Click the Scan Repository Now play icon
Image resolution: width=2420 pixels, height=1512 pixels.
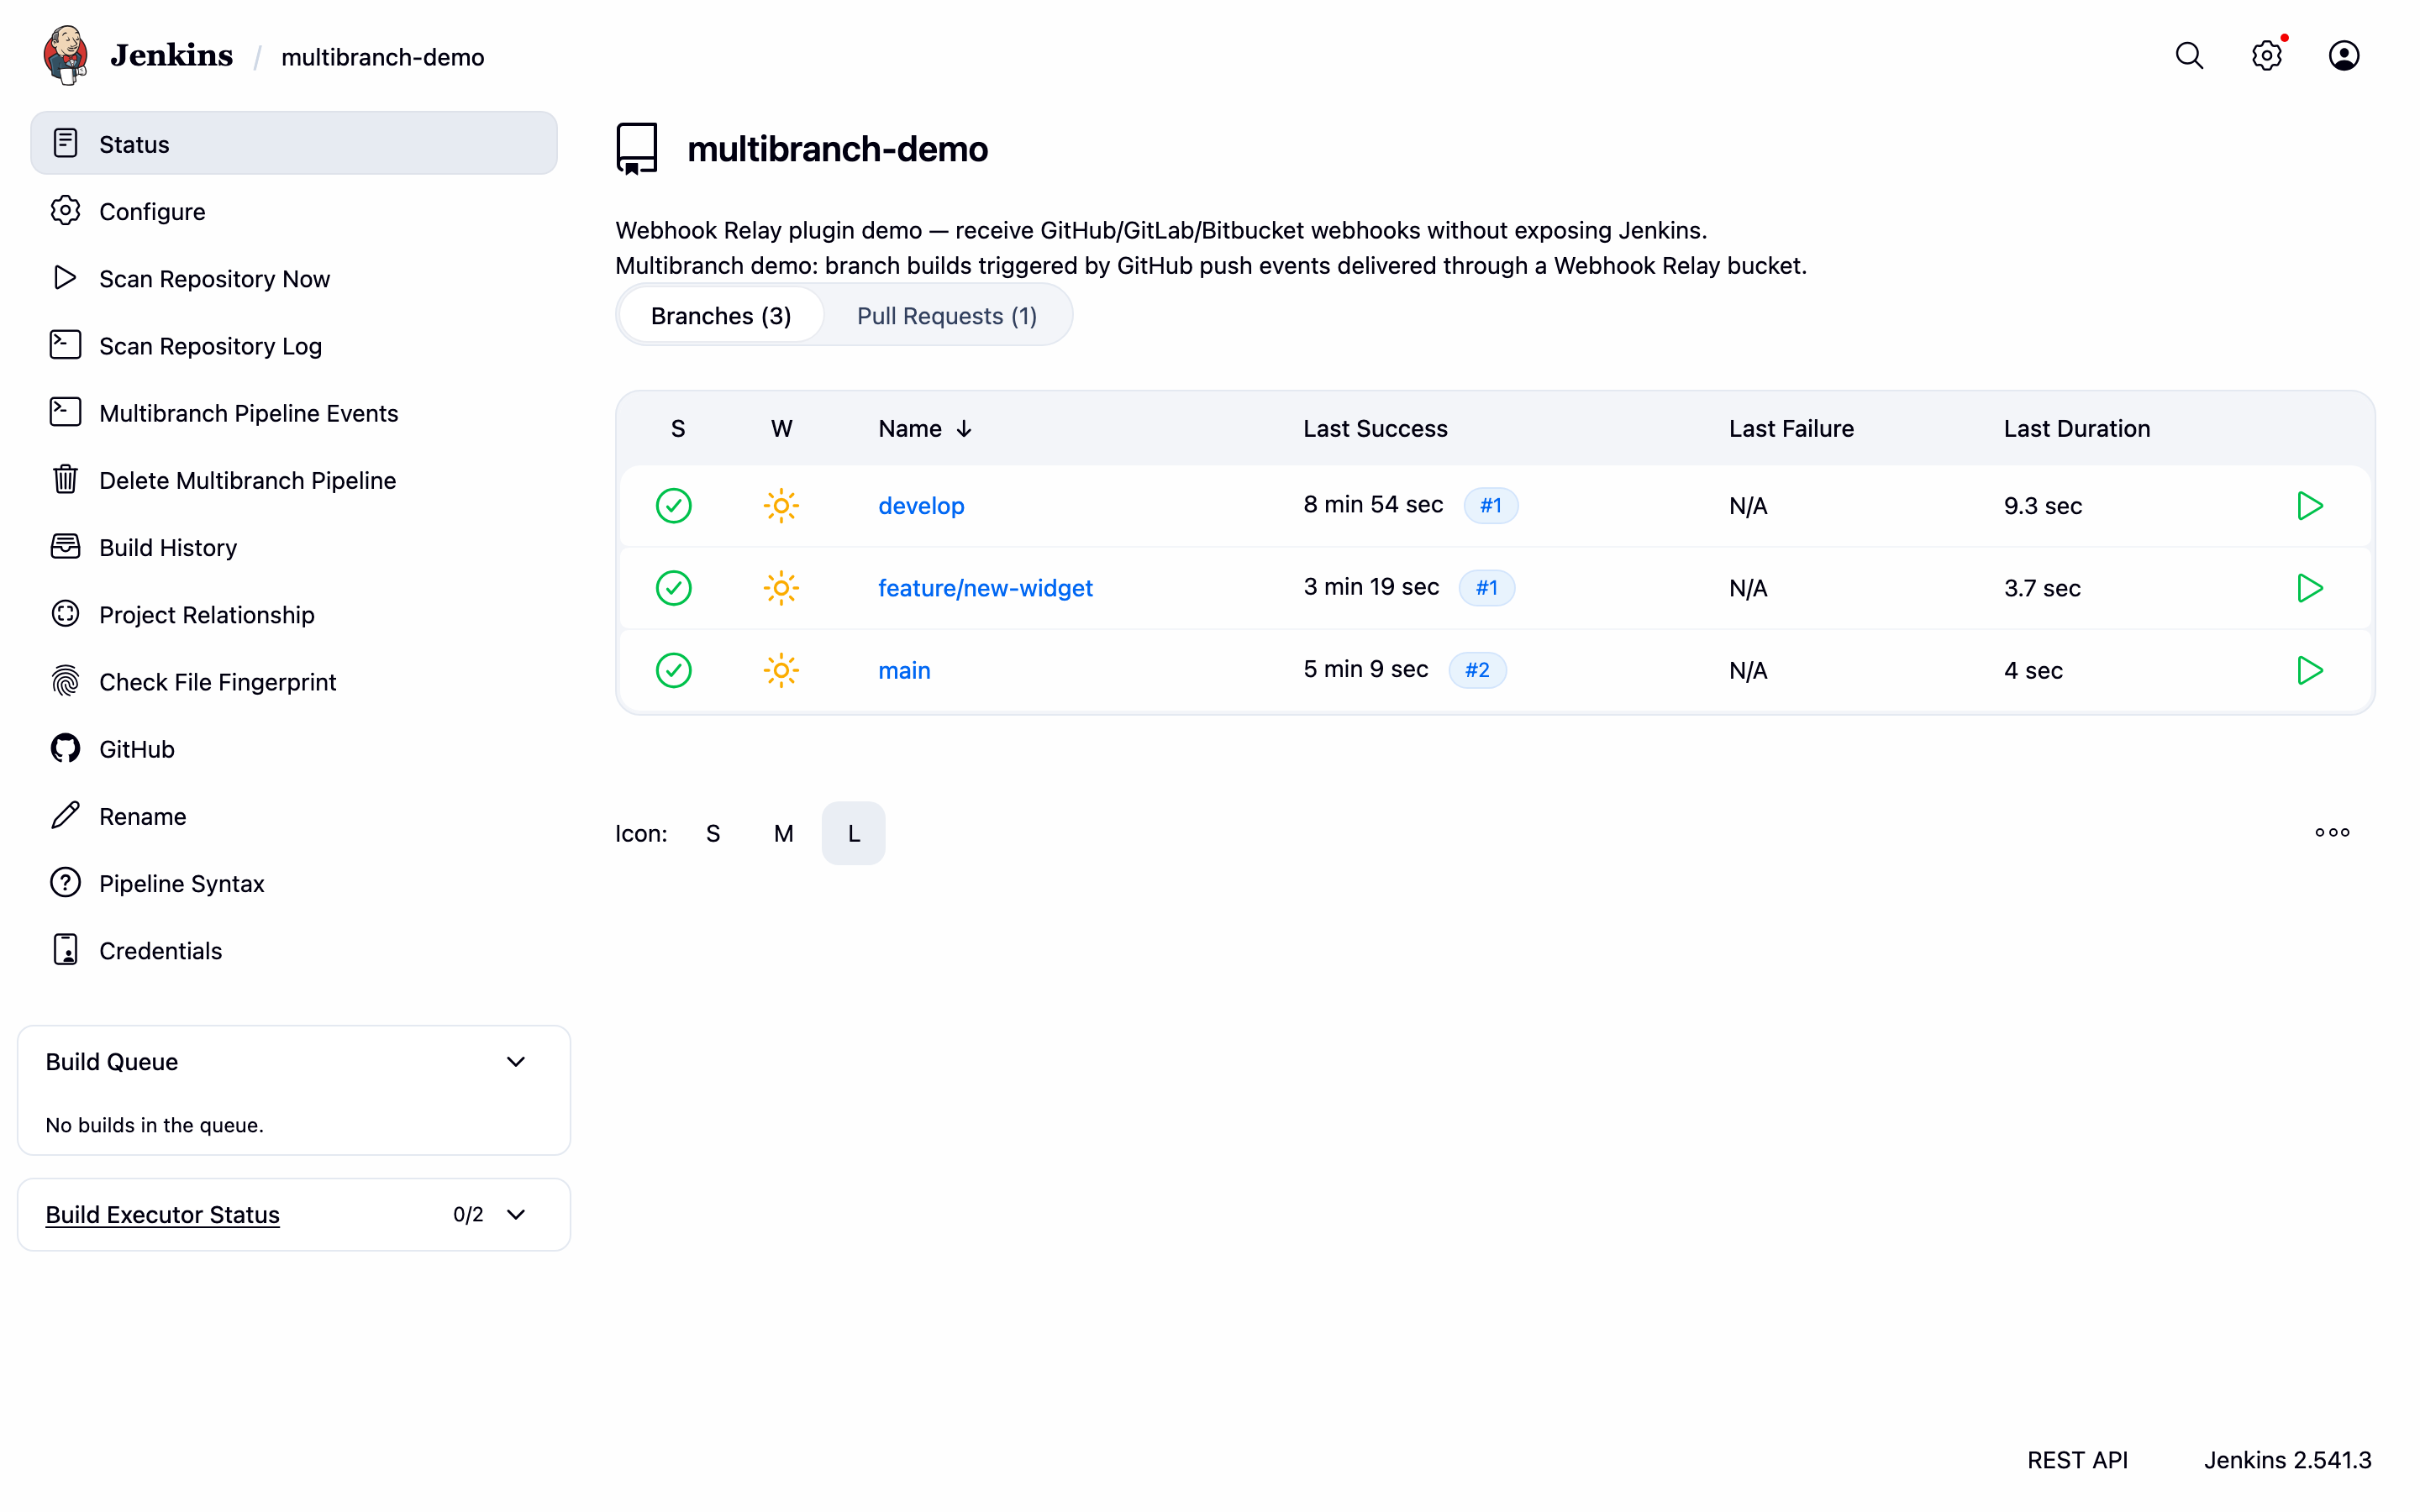(65, 278)
